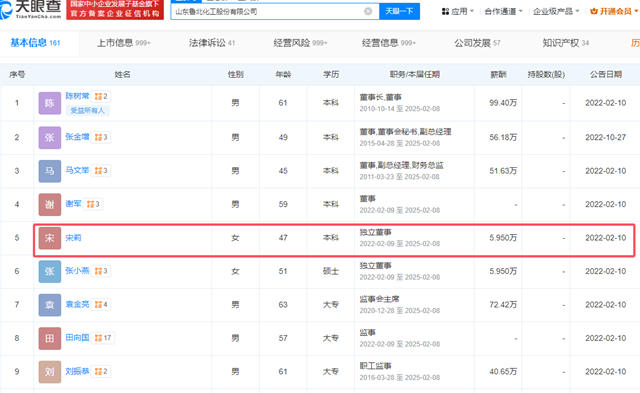Click the 宋 avatar in row 5

coord(50,238)
